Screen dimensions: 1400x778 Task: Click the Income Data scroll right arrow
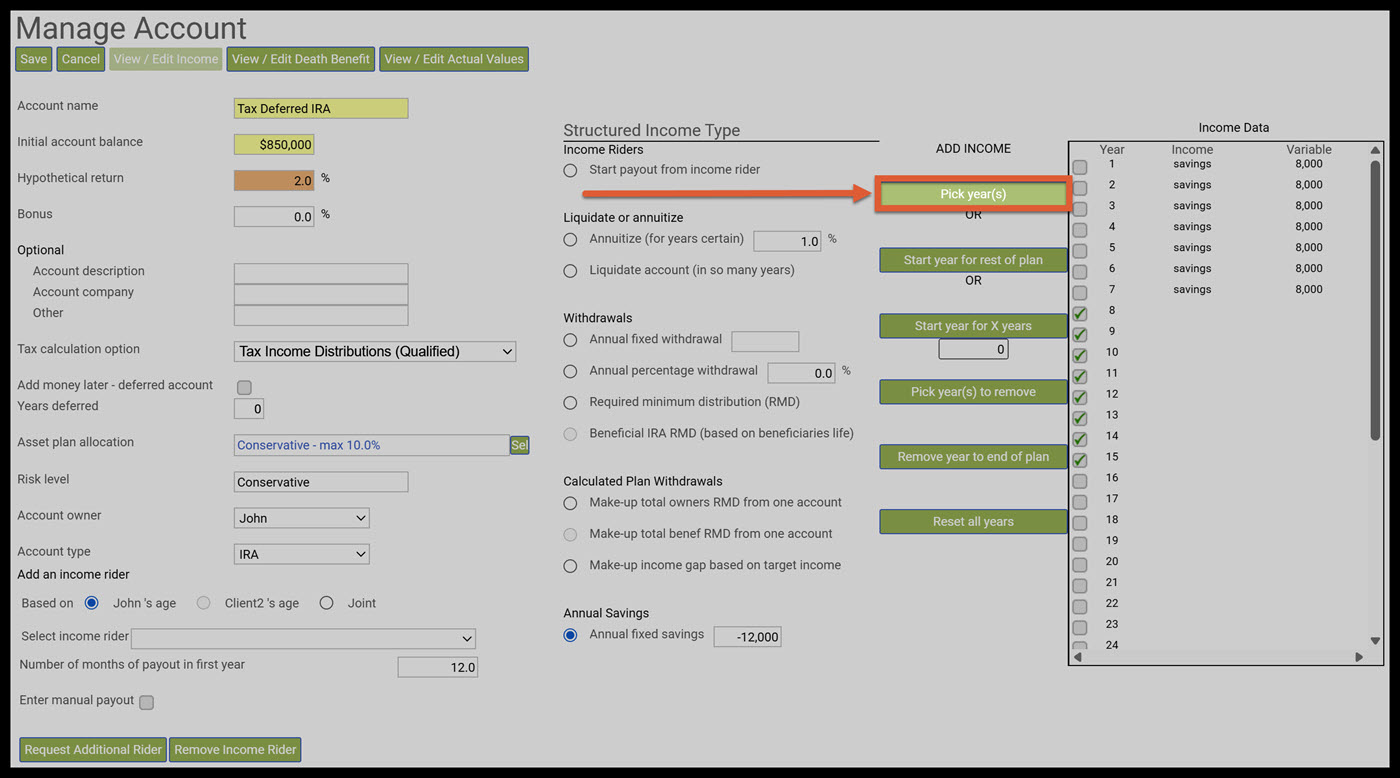(x=1359, y=657)
